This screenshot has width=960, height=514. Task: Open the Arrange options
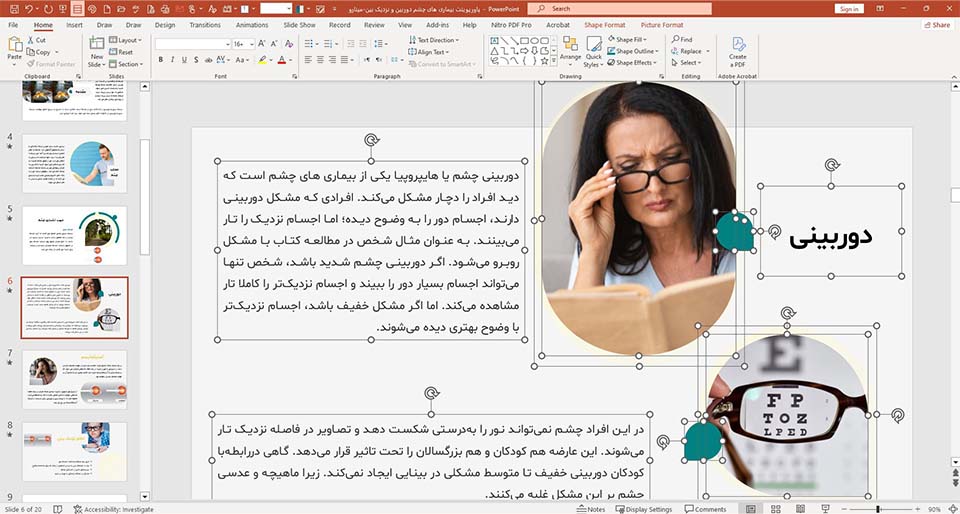pyautogui.click(x=570, y=52)
